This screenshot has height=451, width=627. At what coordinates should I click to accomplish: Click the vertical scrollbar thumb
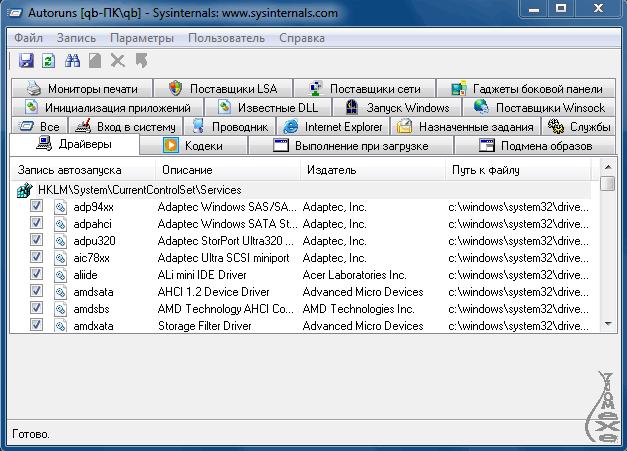[x=608, y=184]
